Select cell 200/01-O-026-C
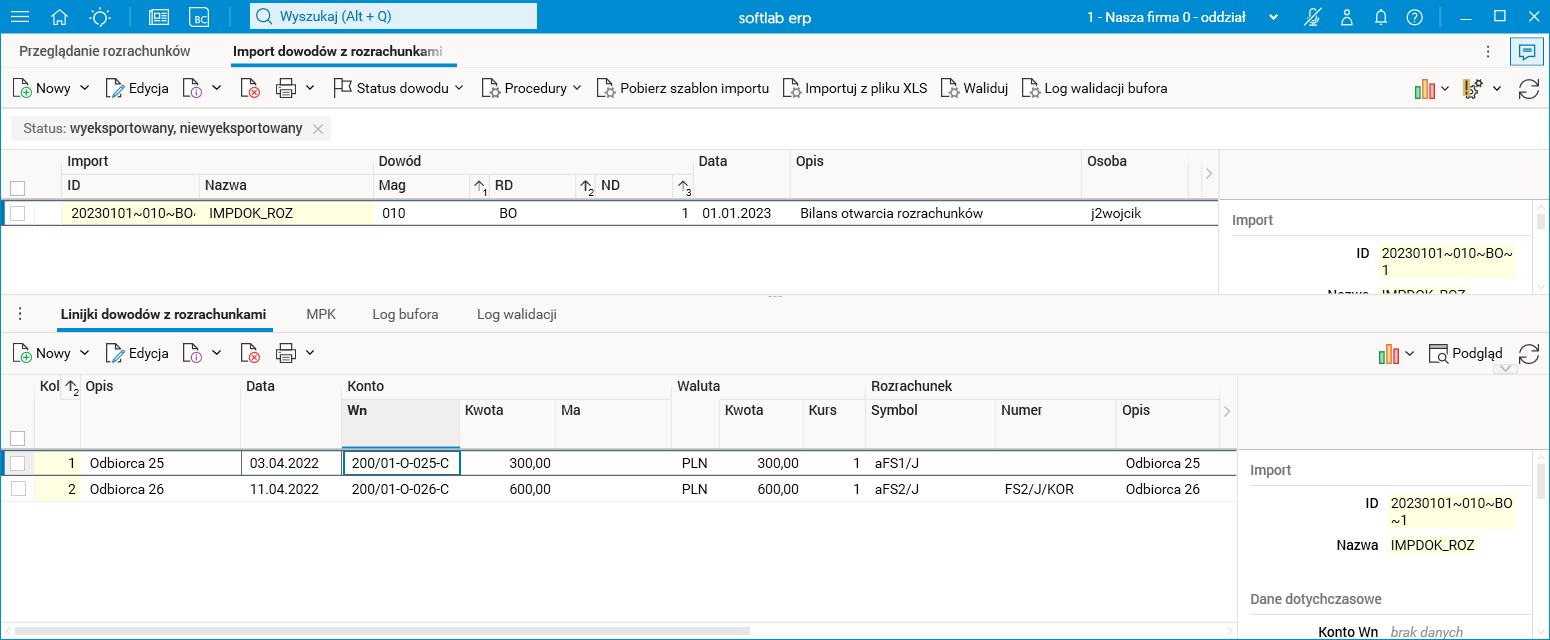The image size is (1550, 640). point(400,489)
